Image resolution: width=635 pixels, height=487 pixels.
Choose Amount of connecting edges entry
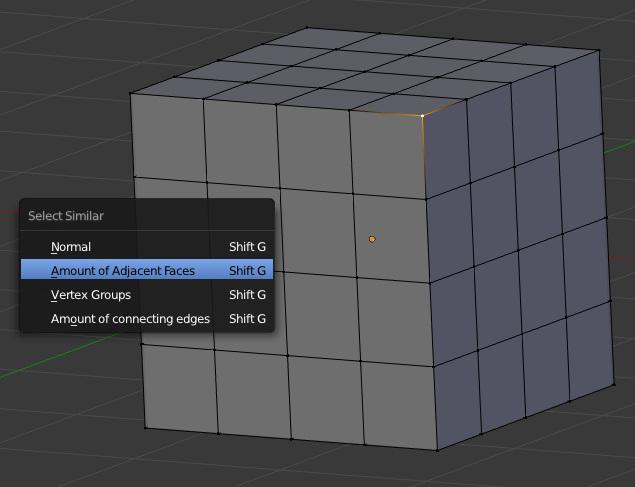click(x=147, y=319)
